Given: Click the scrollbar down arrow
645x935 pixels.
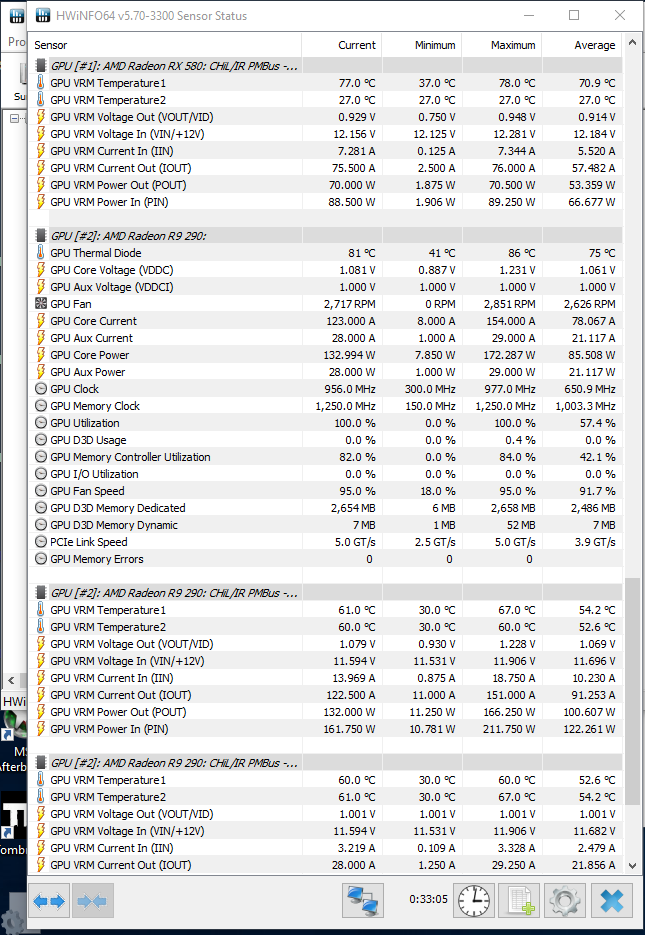Looking at the screenshot, I should coord(632,865).
